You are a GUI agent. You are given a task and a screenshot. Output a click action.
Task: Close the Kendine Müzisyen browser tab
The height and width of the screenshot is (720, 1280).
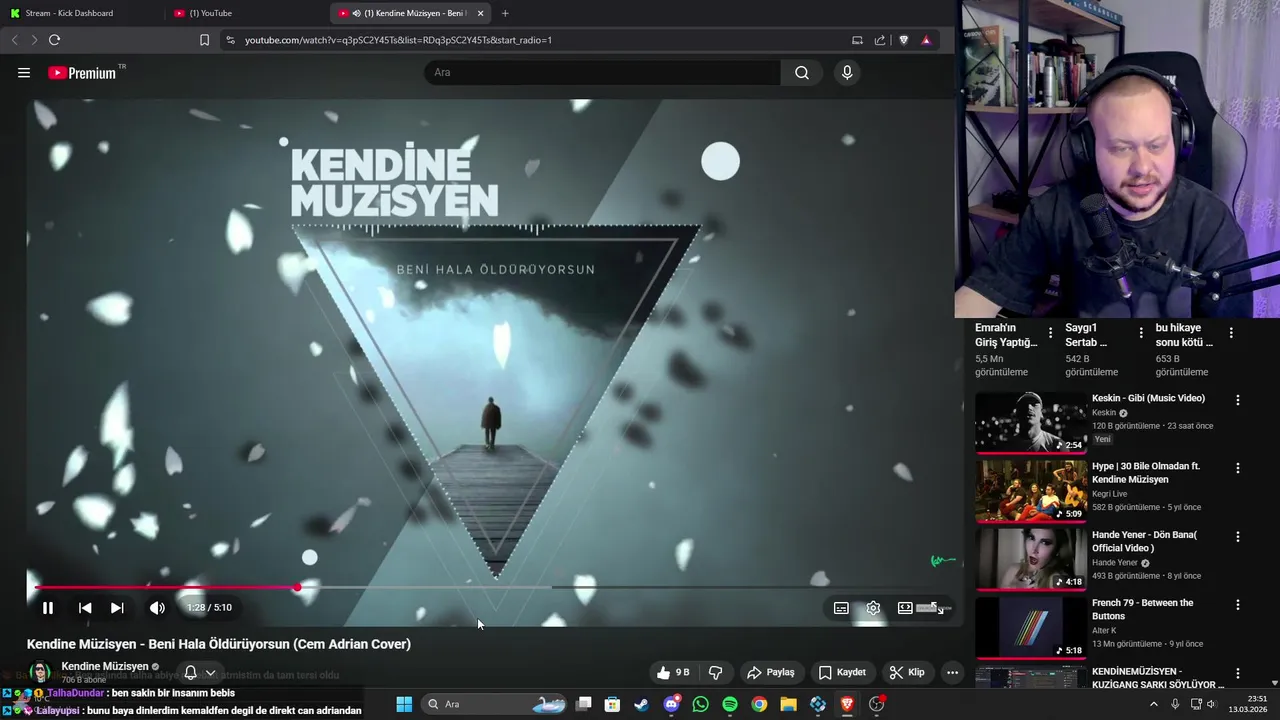click(x=480, y=13)
